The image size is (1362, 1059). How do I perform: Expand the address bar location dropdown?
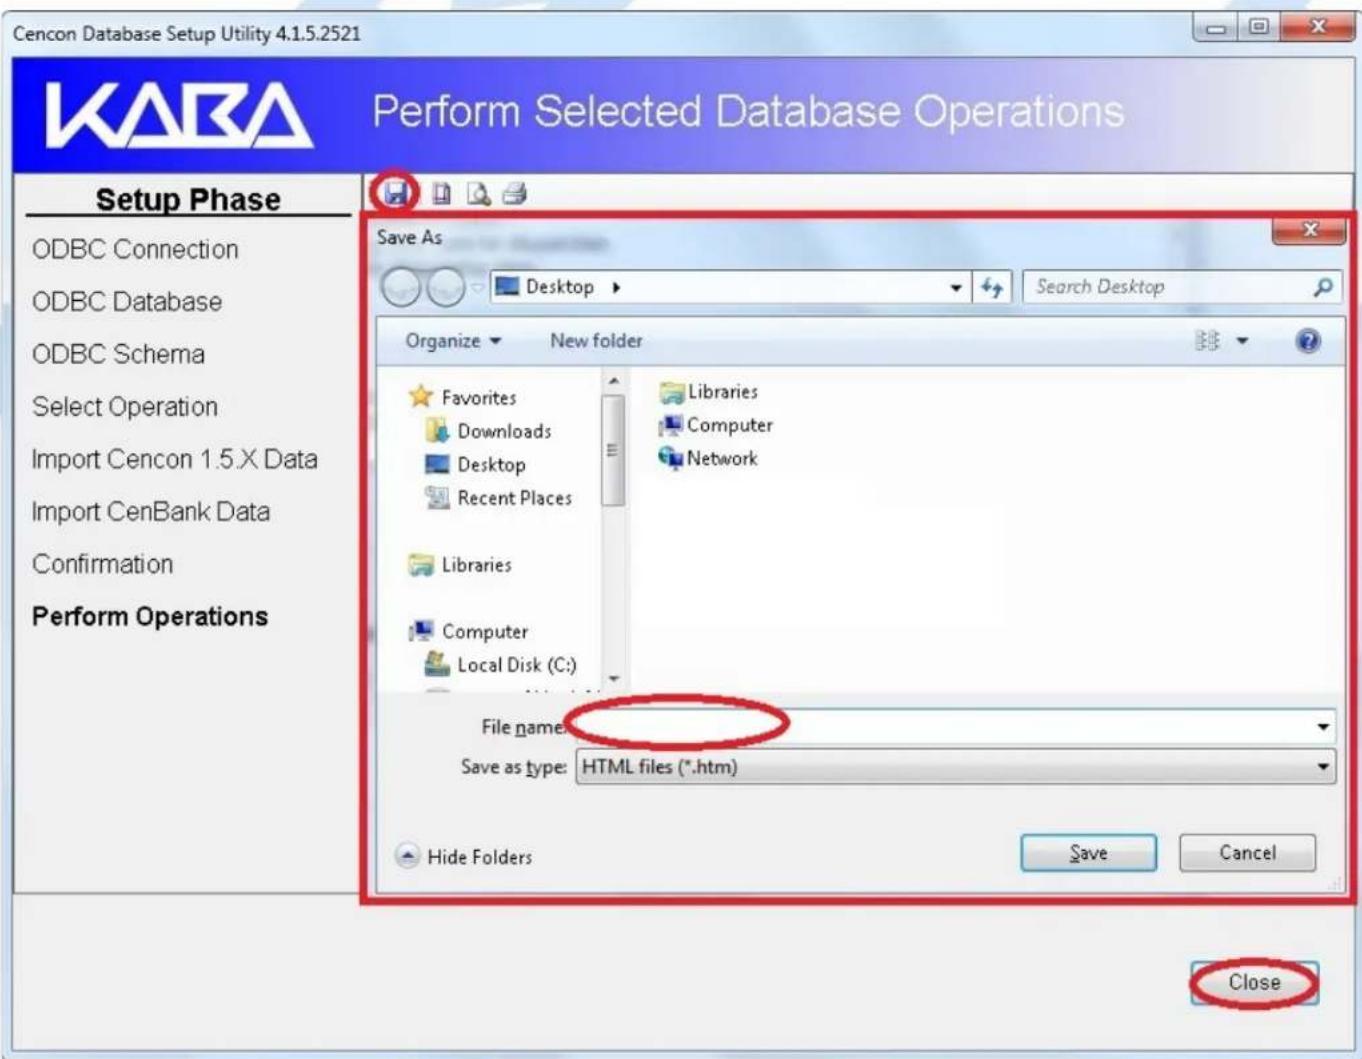pos(956,288)
